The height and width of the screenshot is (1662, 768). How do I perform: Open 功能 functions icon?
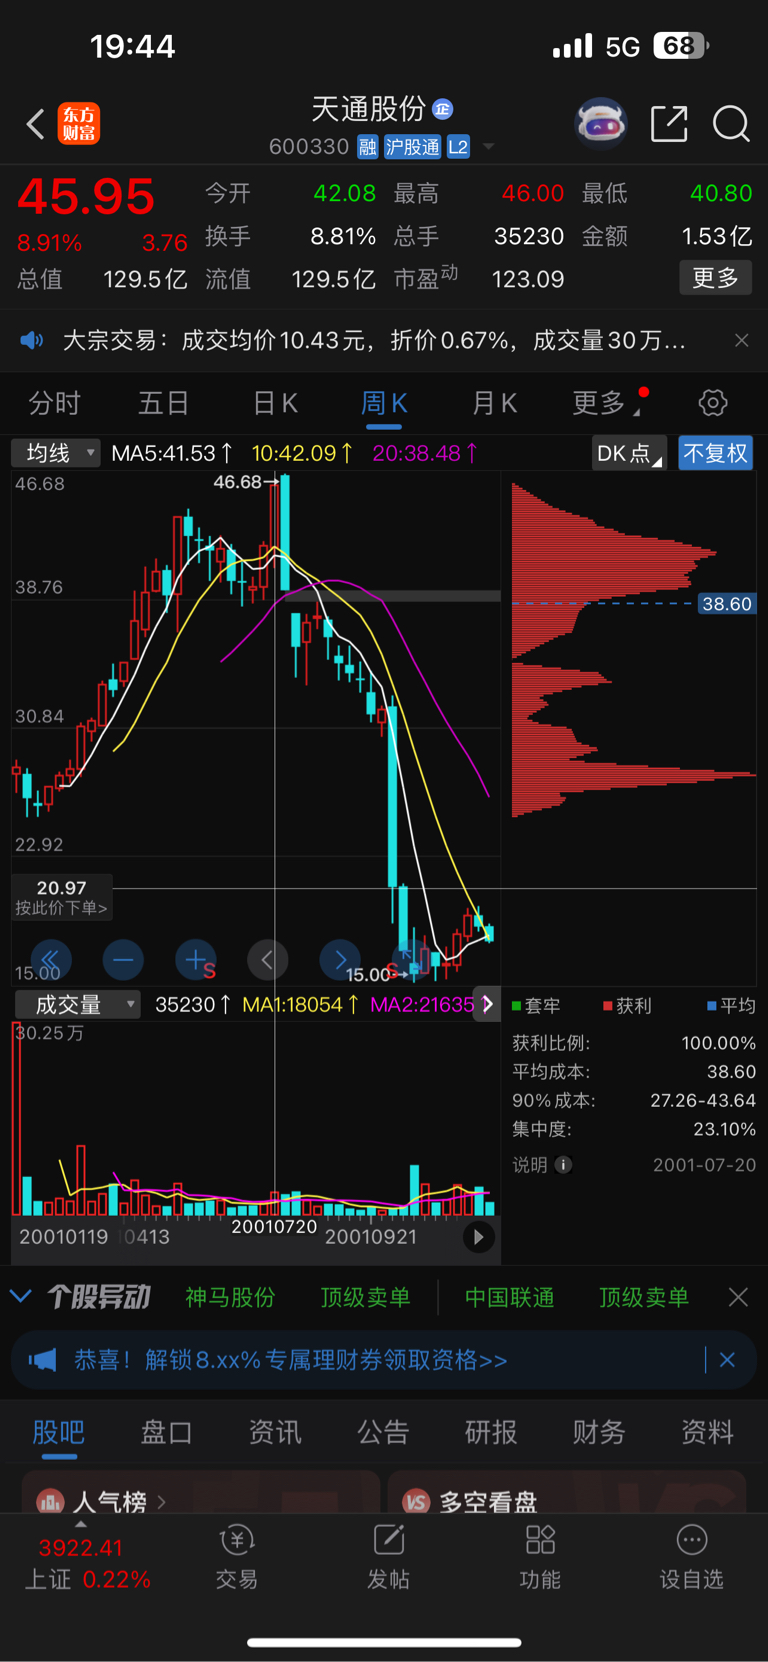coord(540,1557)
